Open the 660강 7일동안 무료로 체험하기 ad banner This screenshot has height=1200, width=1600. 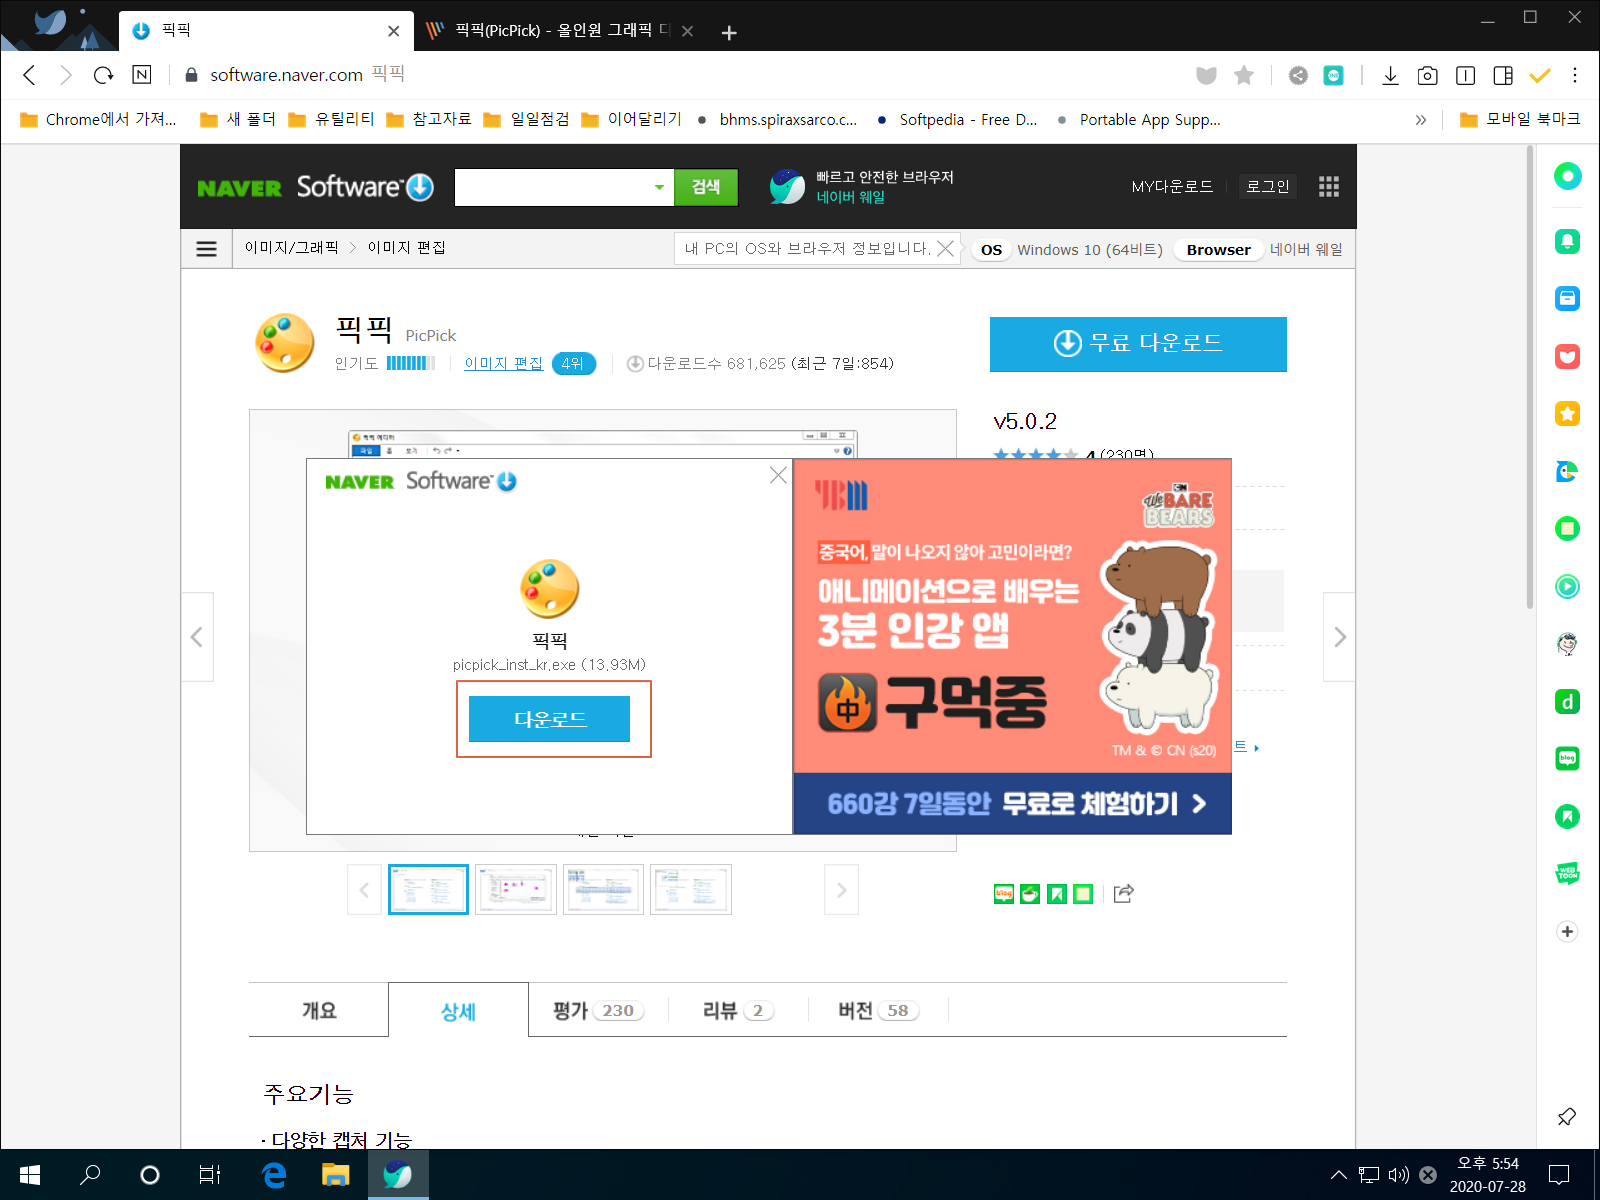tap(1012, 804)
